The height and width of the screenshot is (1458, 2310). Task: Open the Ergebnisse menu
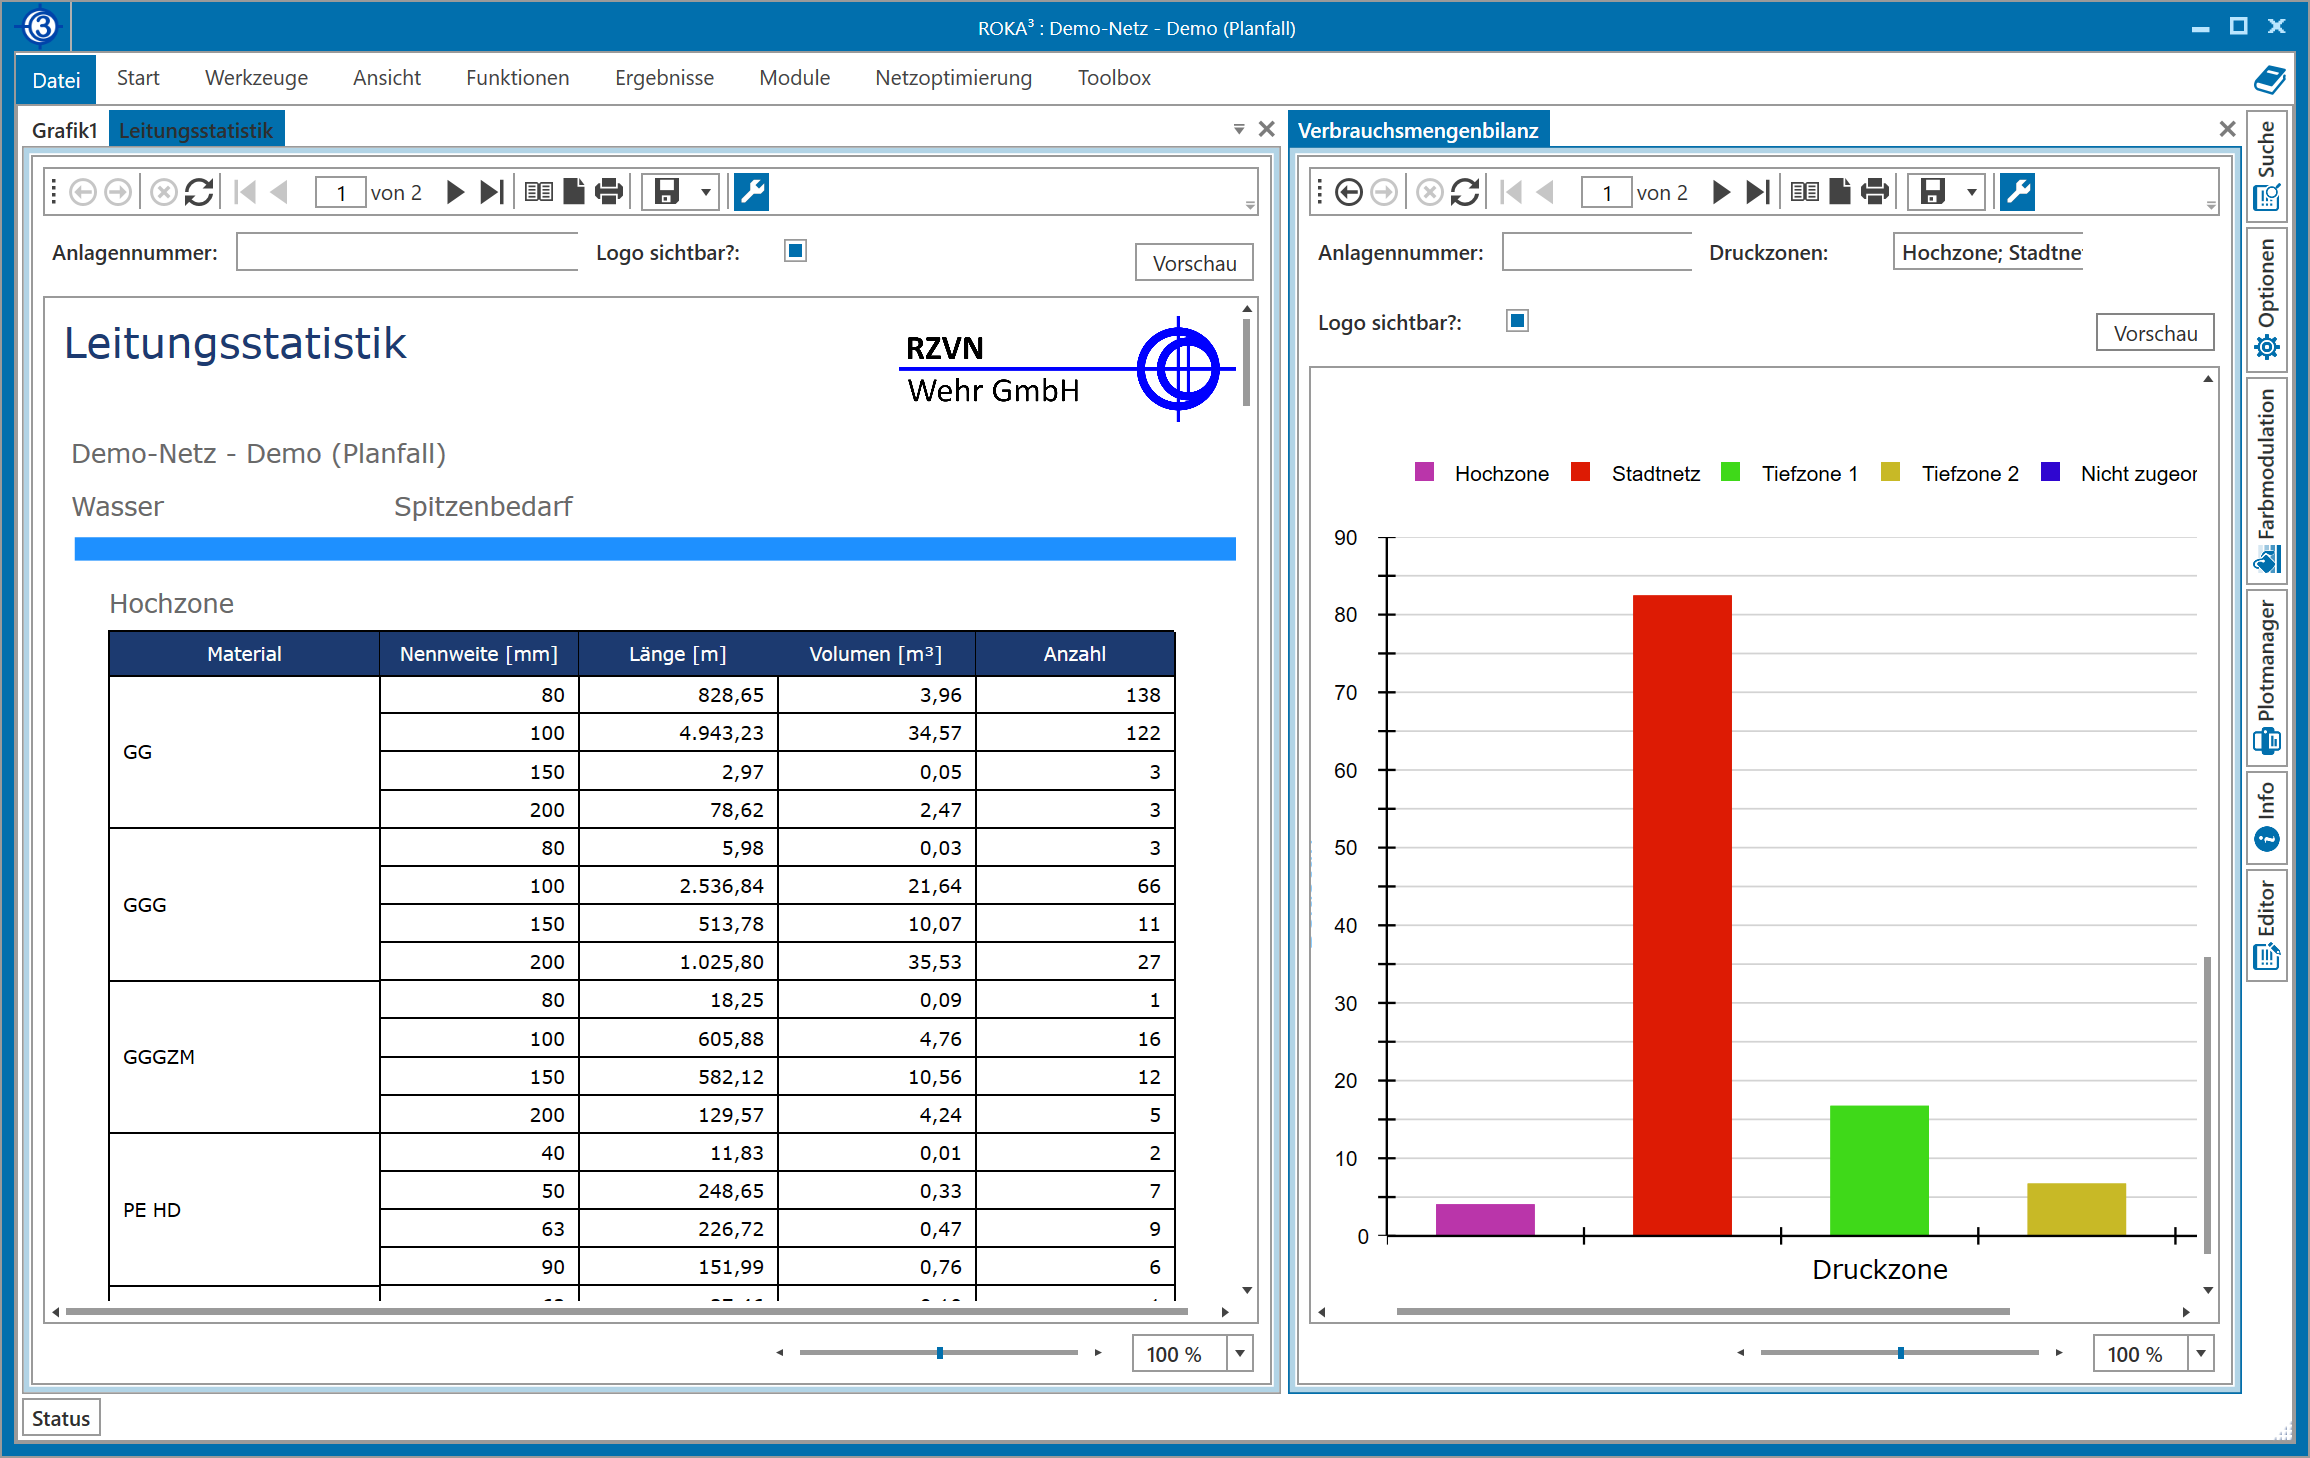tap(664, 78)
